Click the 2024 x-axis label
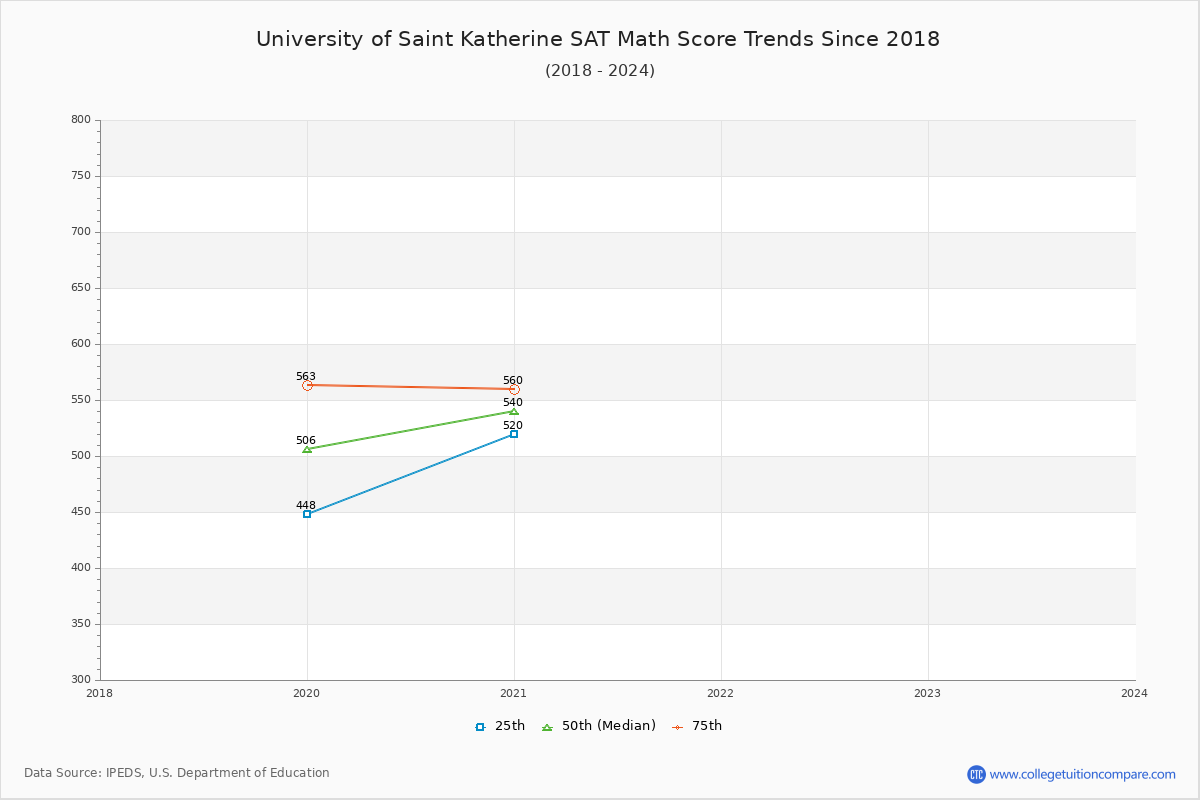The image size is (1200, 800). 1135,693
